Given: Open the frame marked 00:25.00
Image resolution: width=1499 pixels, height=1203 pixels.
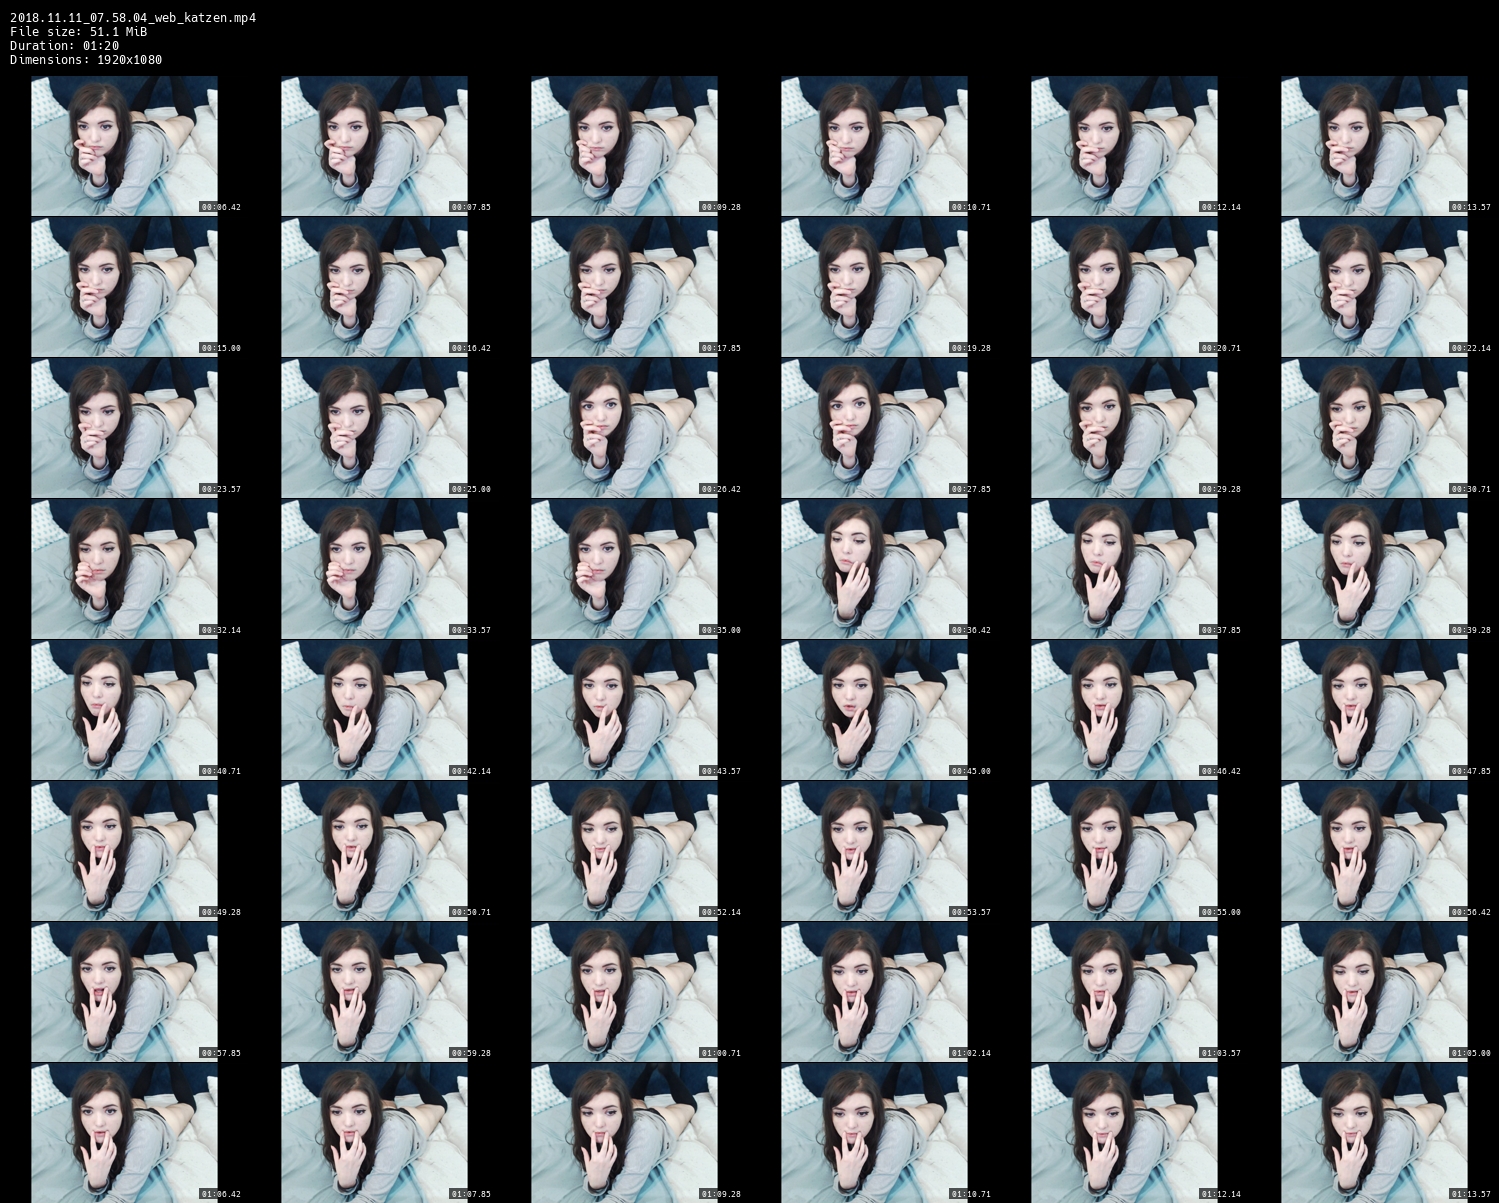Looking at the screenshot, I should [375, 428].
